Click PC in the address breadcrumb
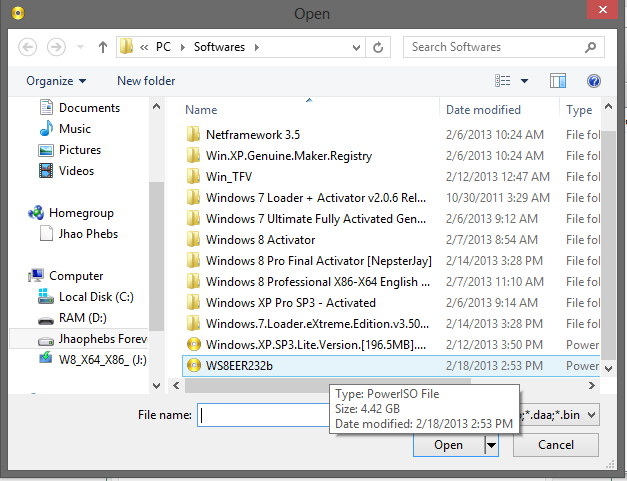 click(163, 47)
